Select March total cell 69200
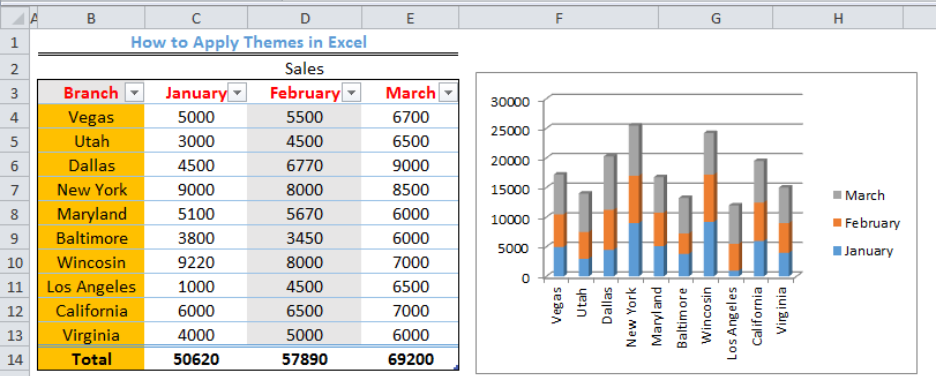Screen dimensions: 938x379 (410, 359)
